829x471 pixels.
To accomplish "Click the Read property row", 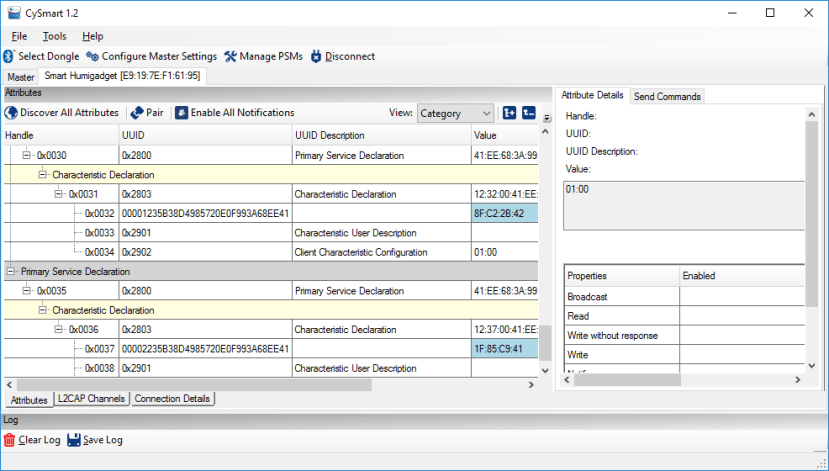I will [685, 316].
